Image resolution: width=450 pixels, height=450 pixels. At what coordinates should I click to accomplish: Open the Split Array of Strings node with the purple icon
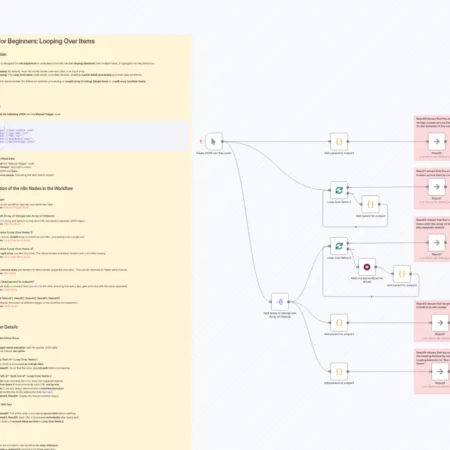coord(280,302)
